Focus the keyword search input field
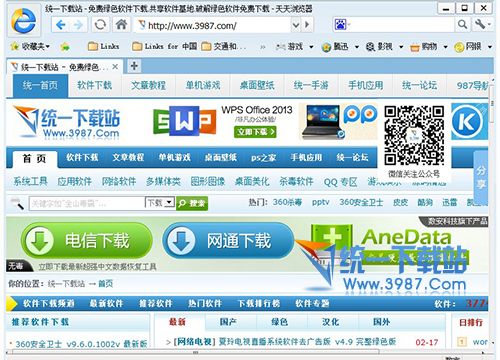Viewport: 500px width, 360px height. (87, 203)
